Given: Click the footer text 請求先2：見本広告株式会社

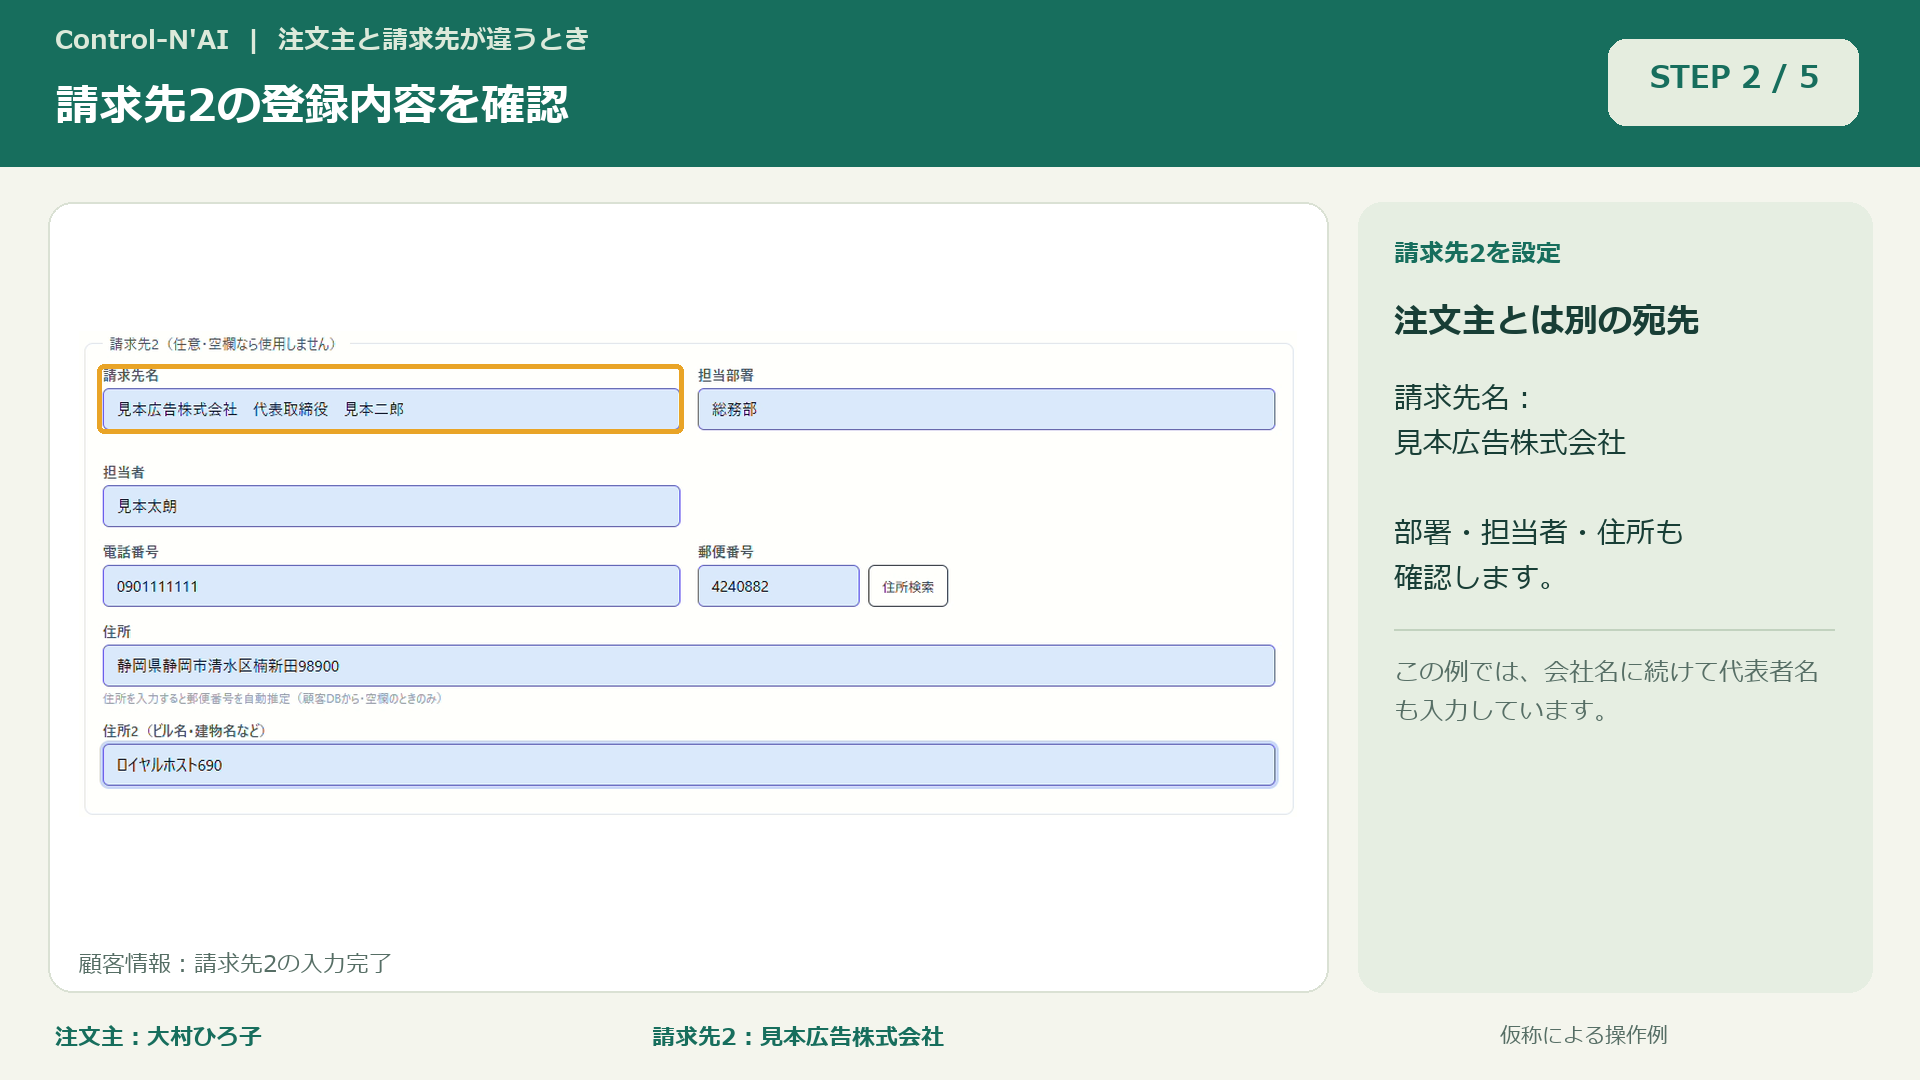Looking at the screenshot, I should 798,1037.
